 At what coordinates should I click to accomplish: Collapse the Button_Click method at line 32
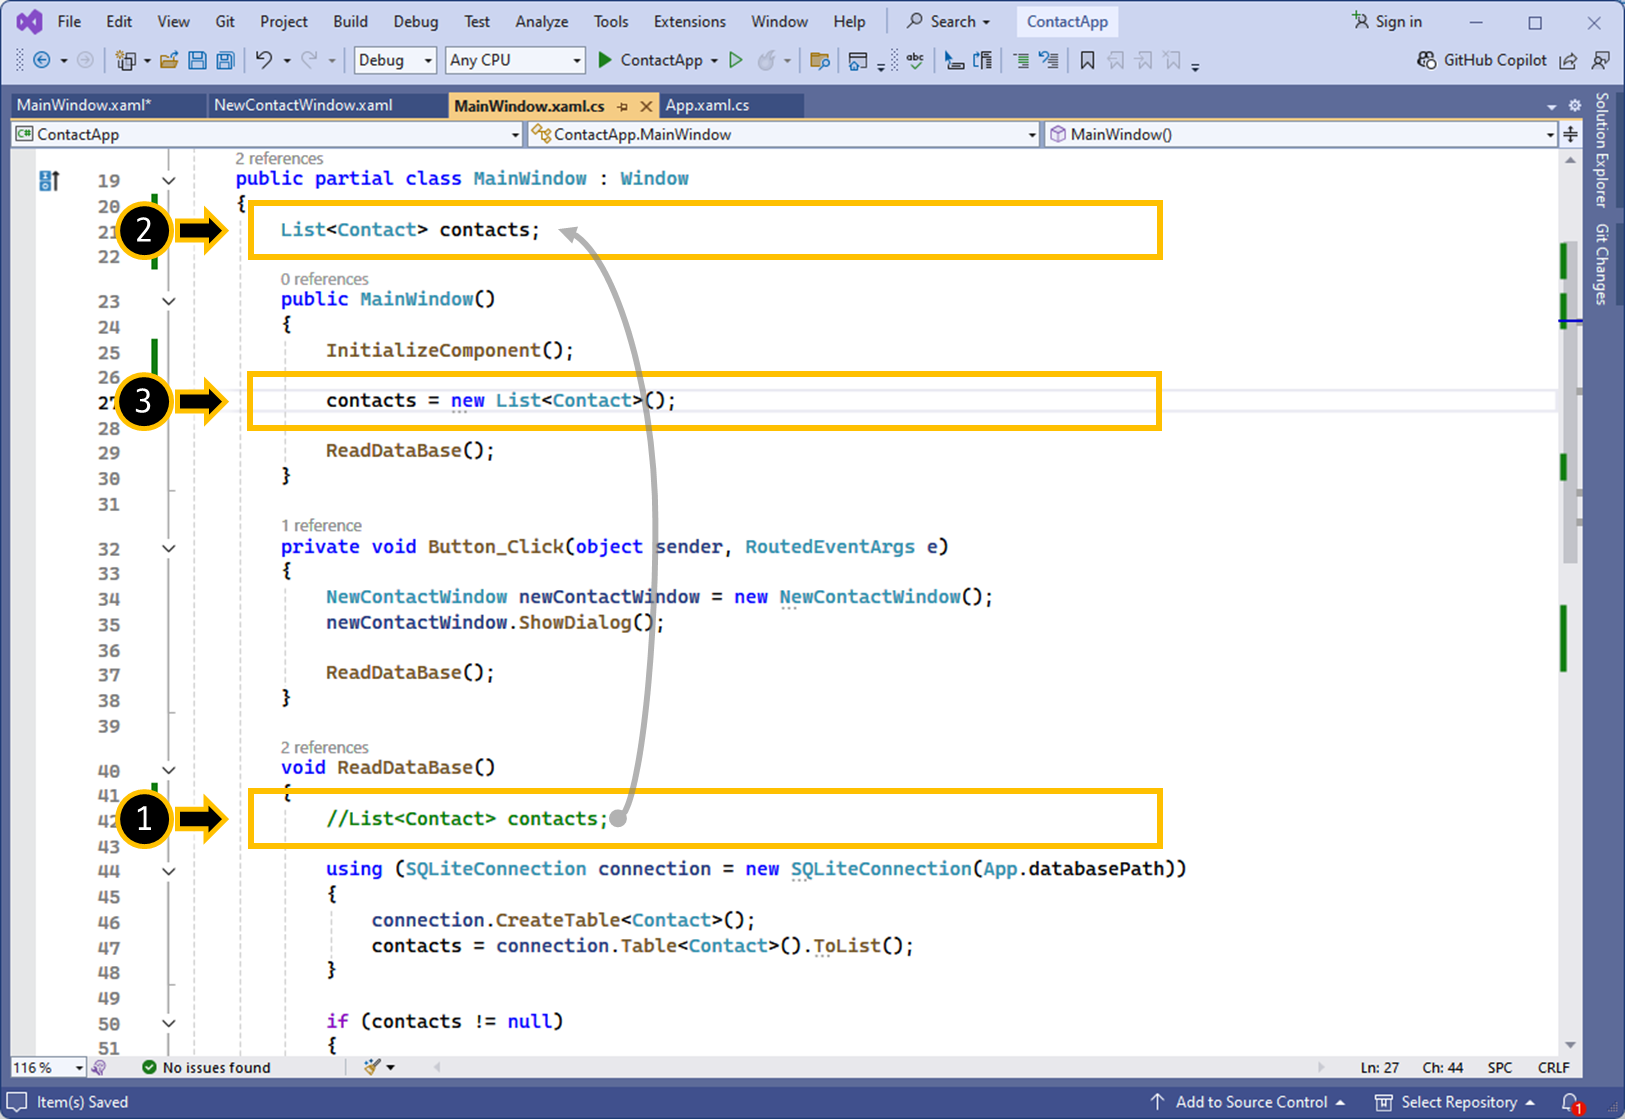(169, 548)
